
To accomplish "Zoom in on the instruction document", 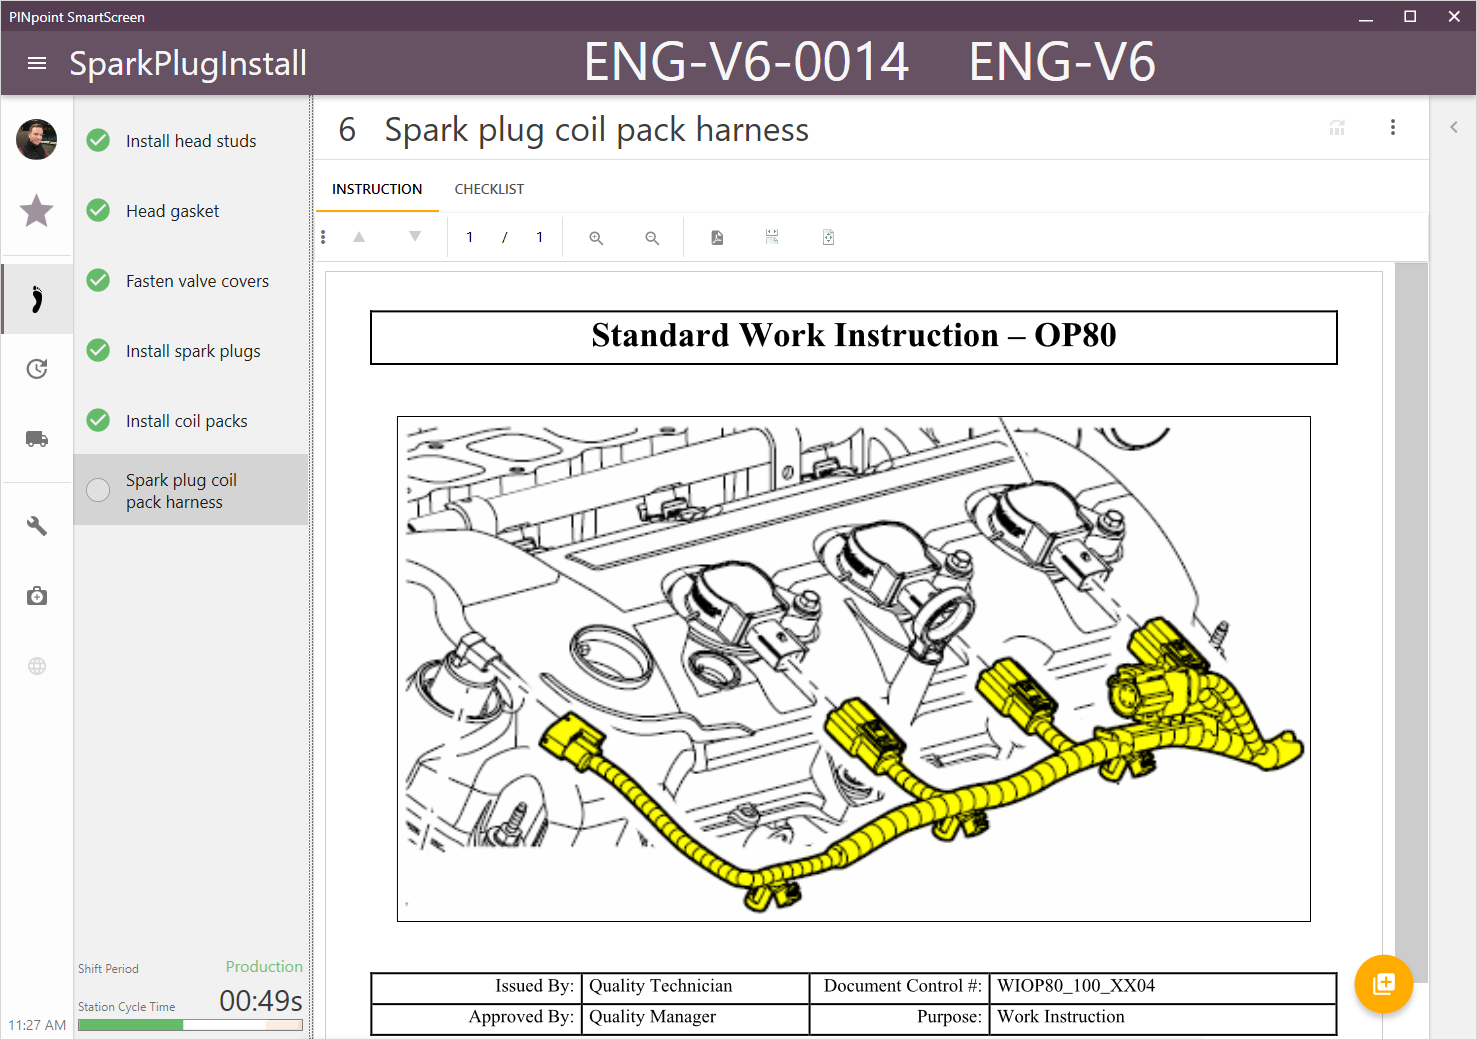I will click(596, 238).
